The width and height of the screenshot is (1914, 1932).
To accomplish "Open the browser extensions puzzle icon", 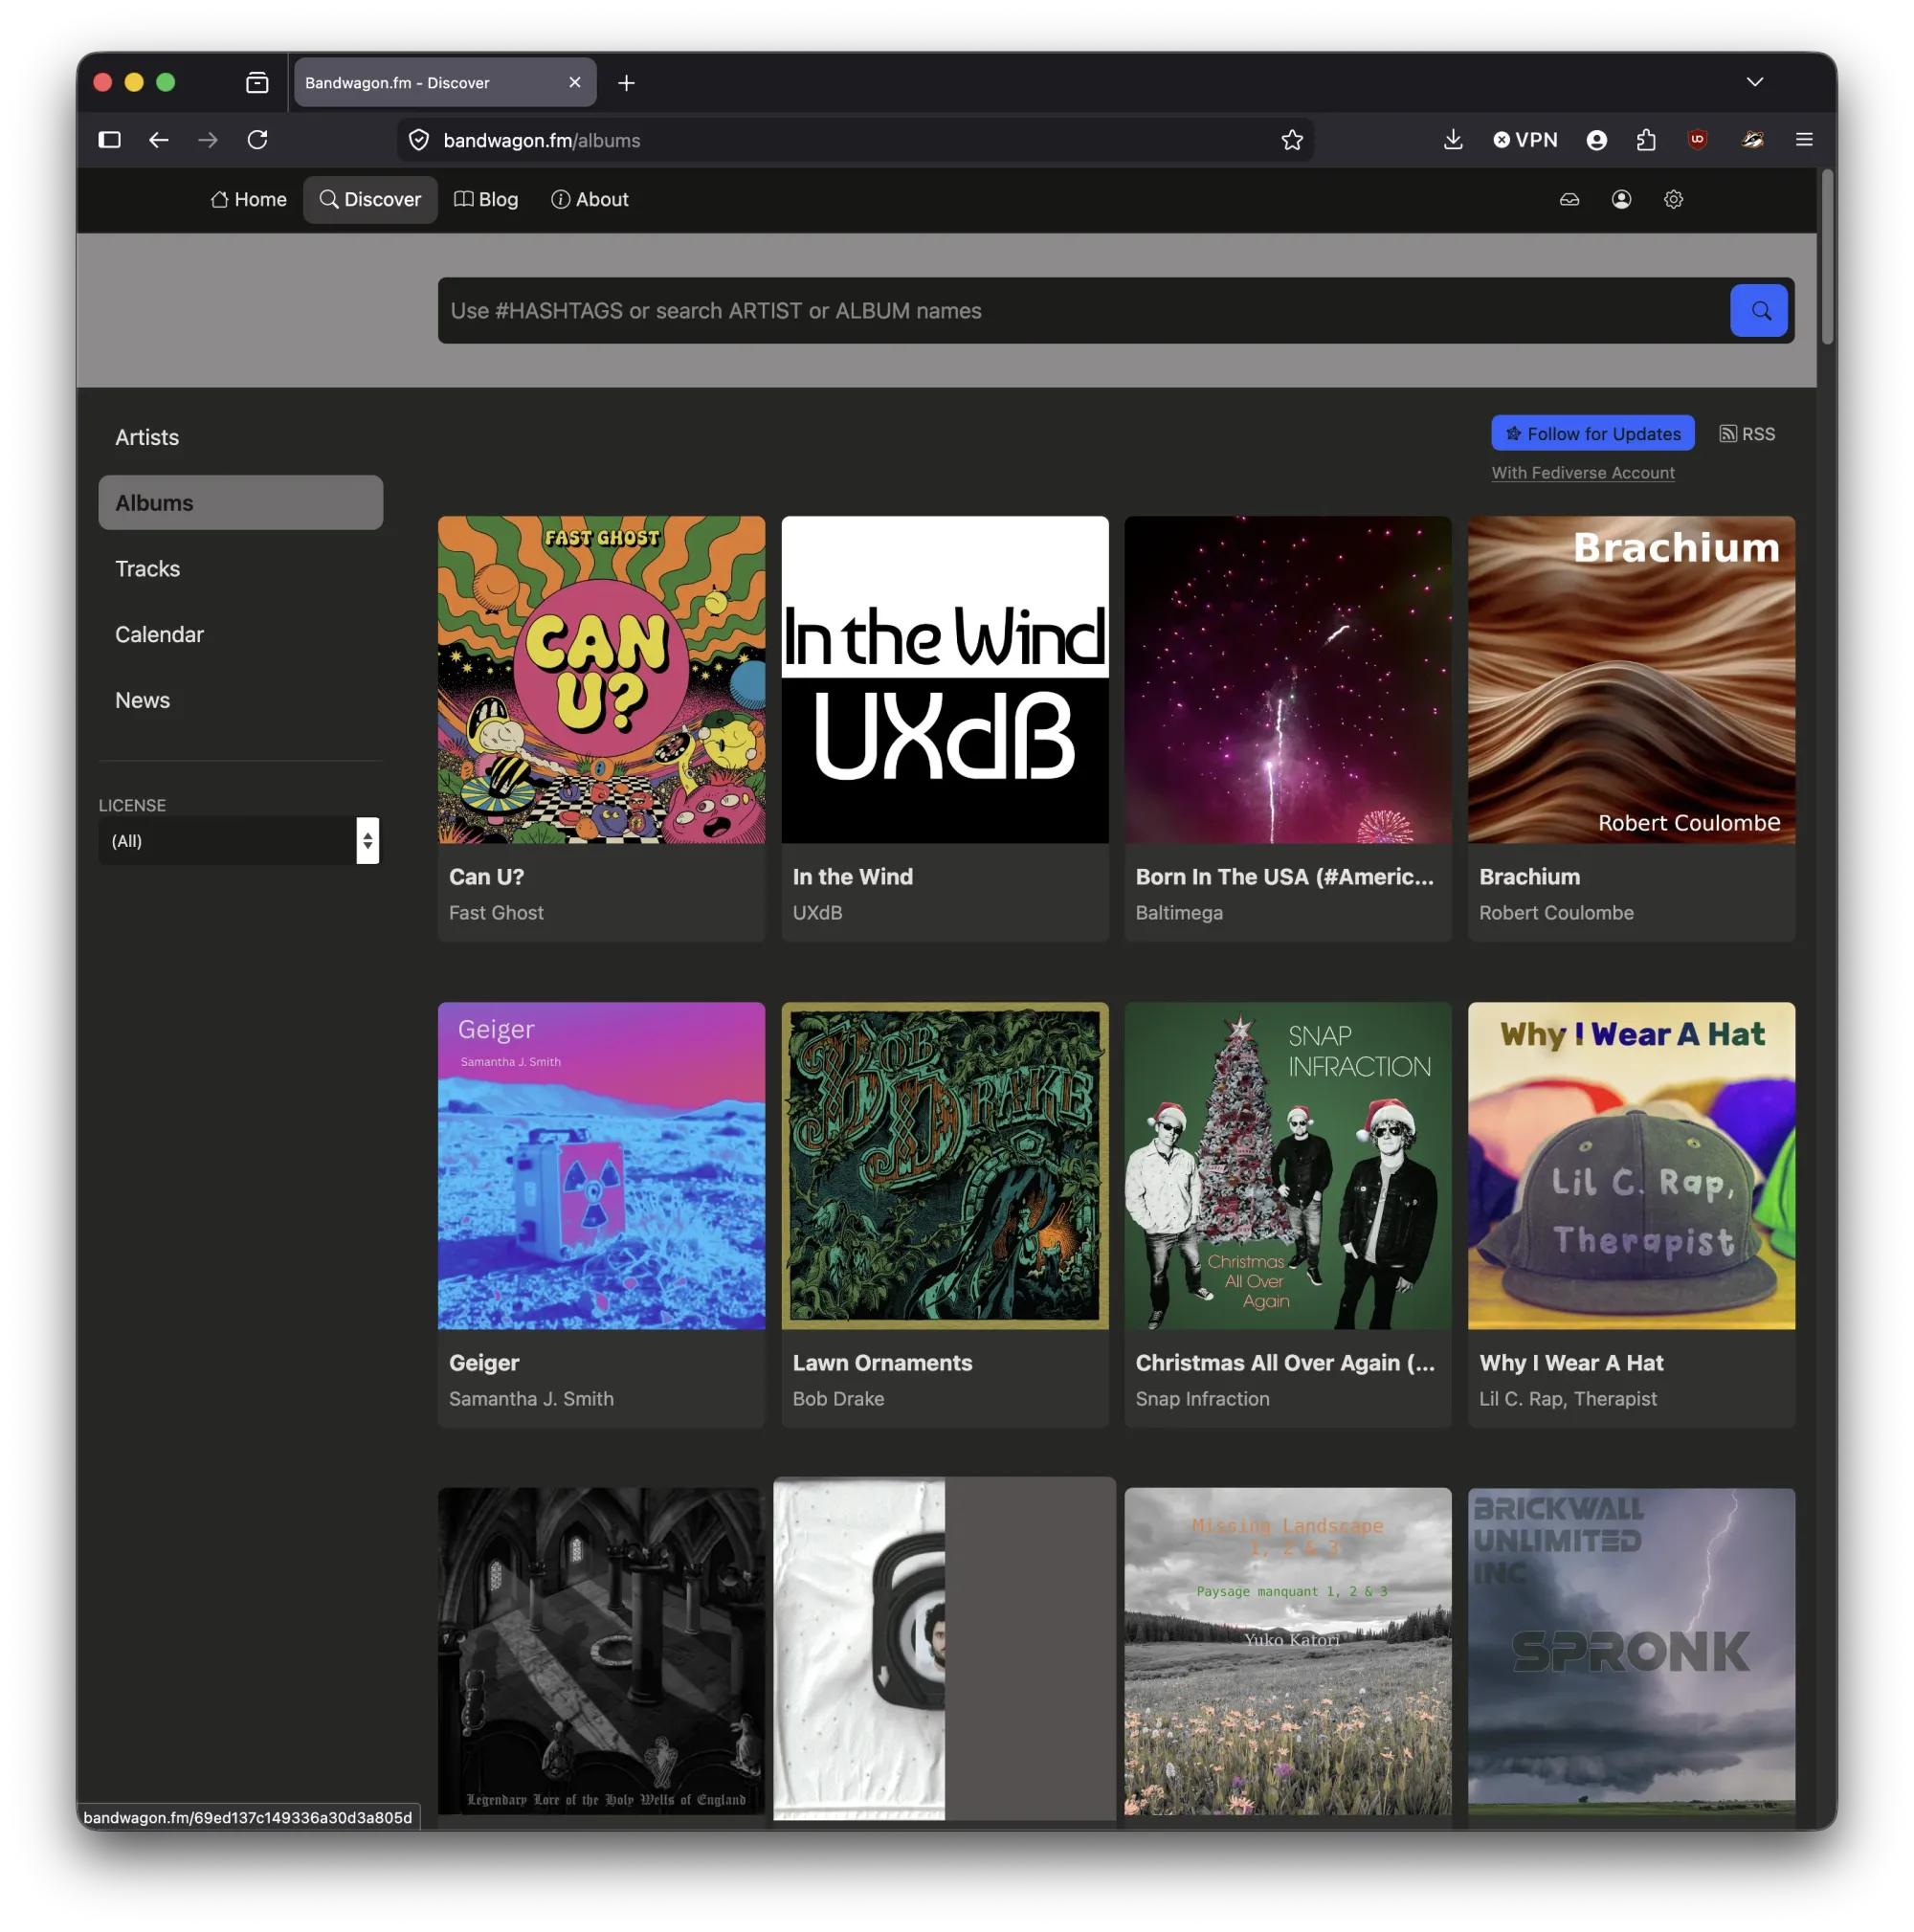I will tap(1646, 140).
